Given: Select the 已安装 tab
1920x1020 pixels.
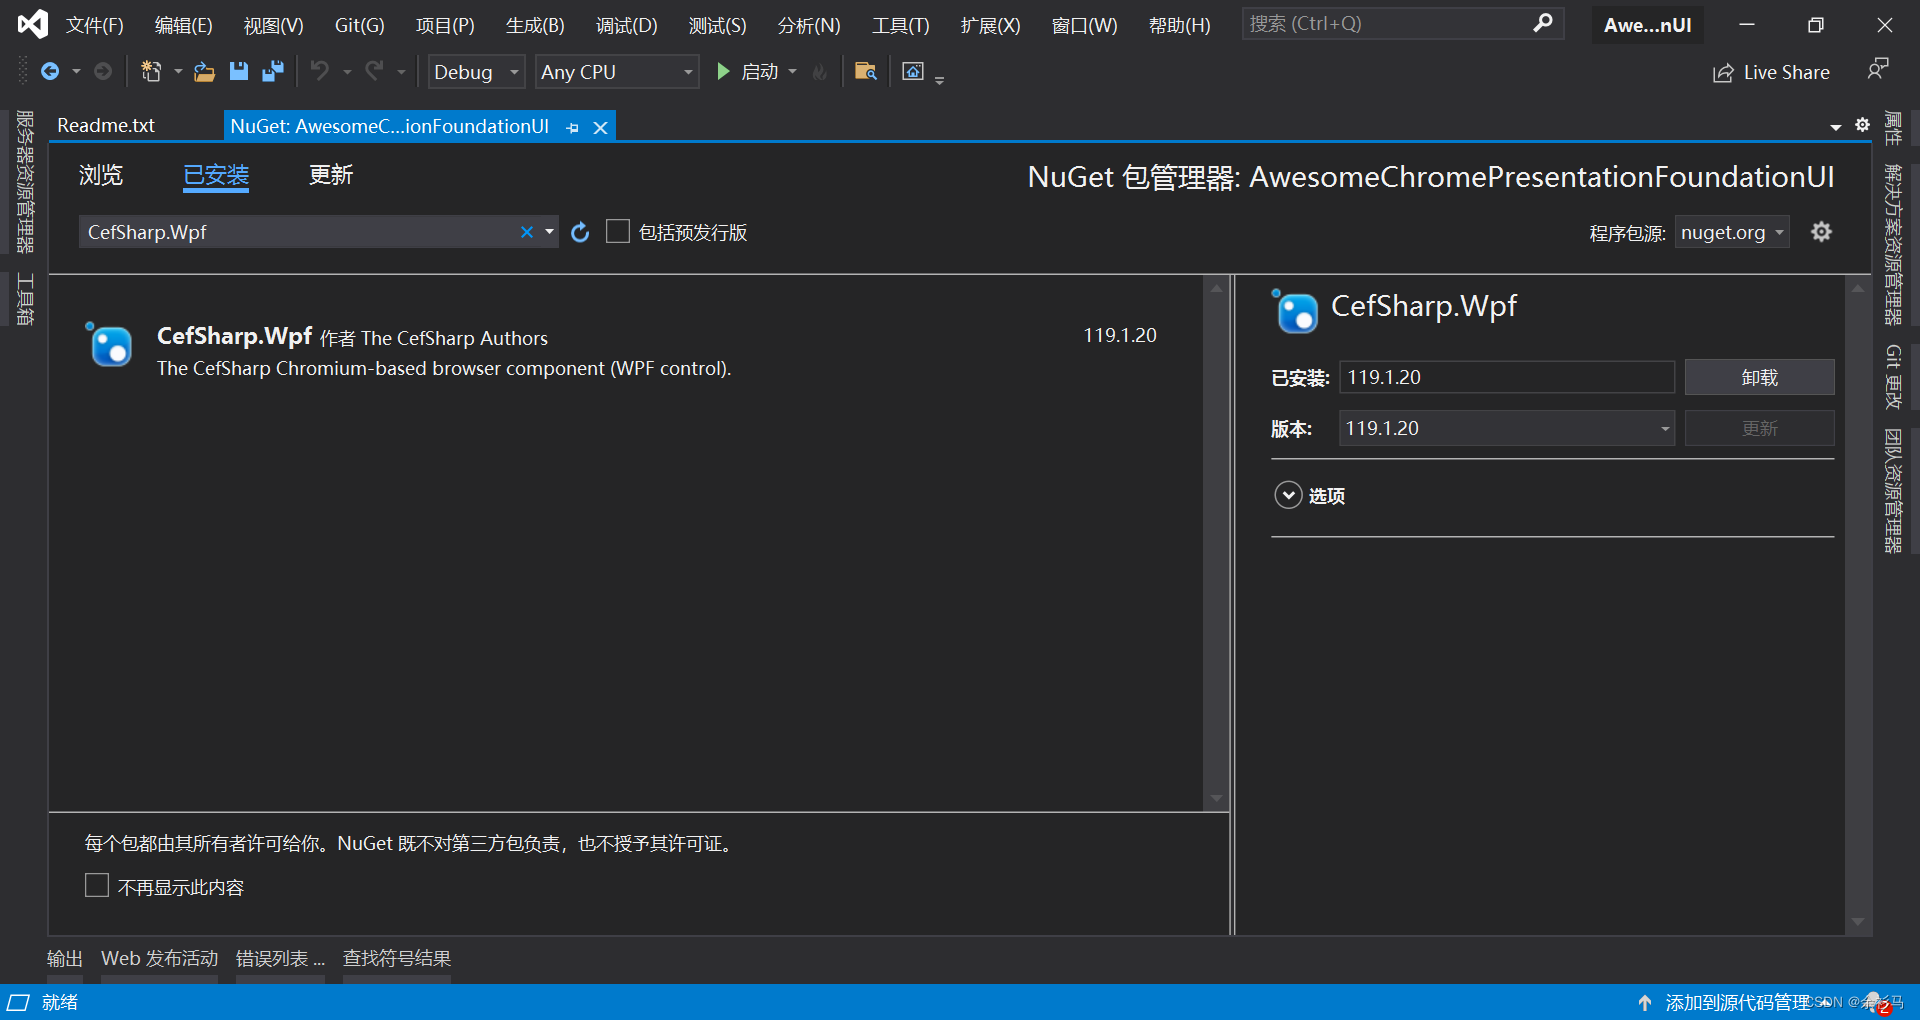Looking at the screenshot, I should [215, 175].
